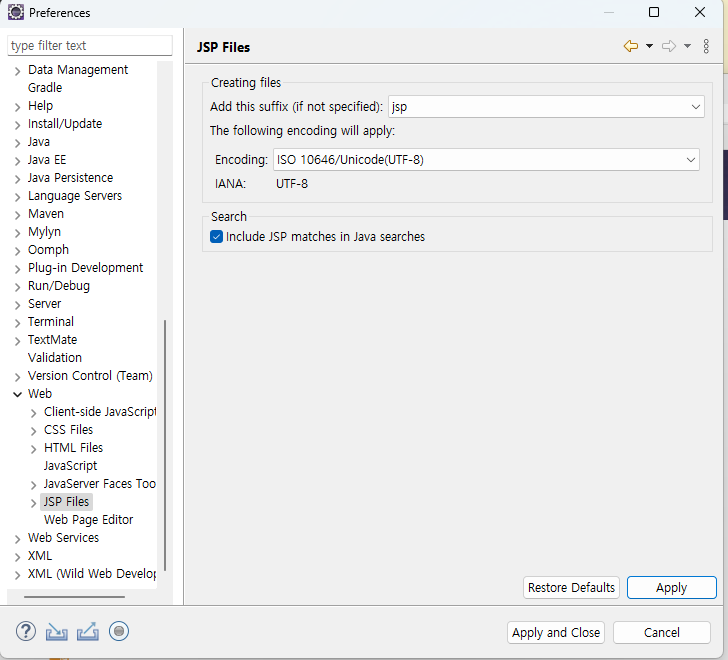The width and height of the screenshot is (728, 660).
Task: Expand the Maven node arrow
Action: [x=18, y=215]
